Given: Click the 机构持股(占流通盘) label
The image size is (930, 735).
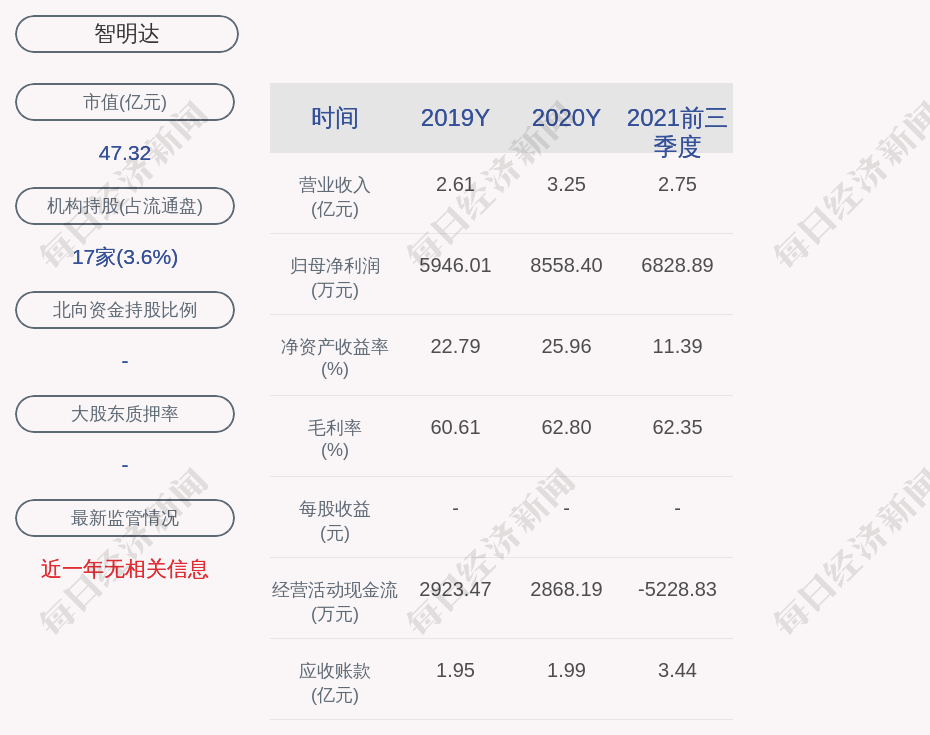Looking at the screenshot, I should pyautogui.click(x=125, y=206).
